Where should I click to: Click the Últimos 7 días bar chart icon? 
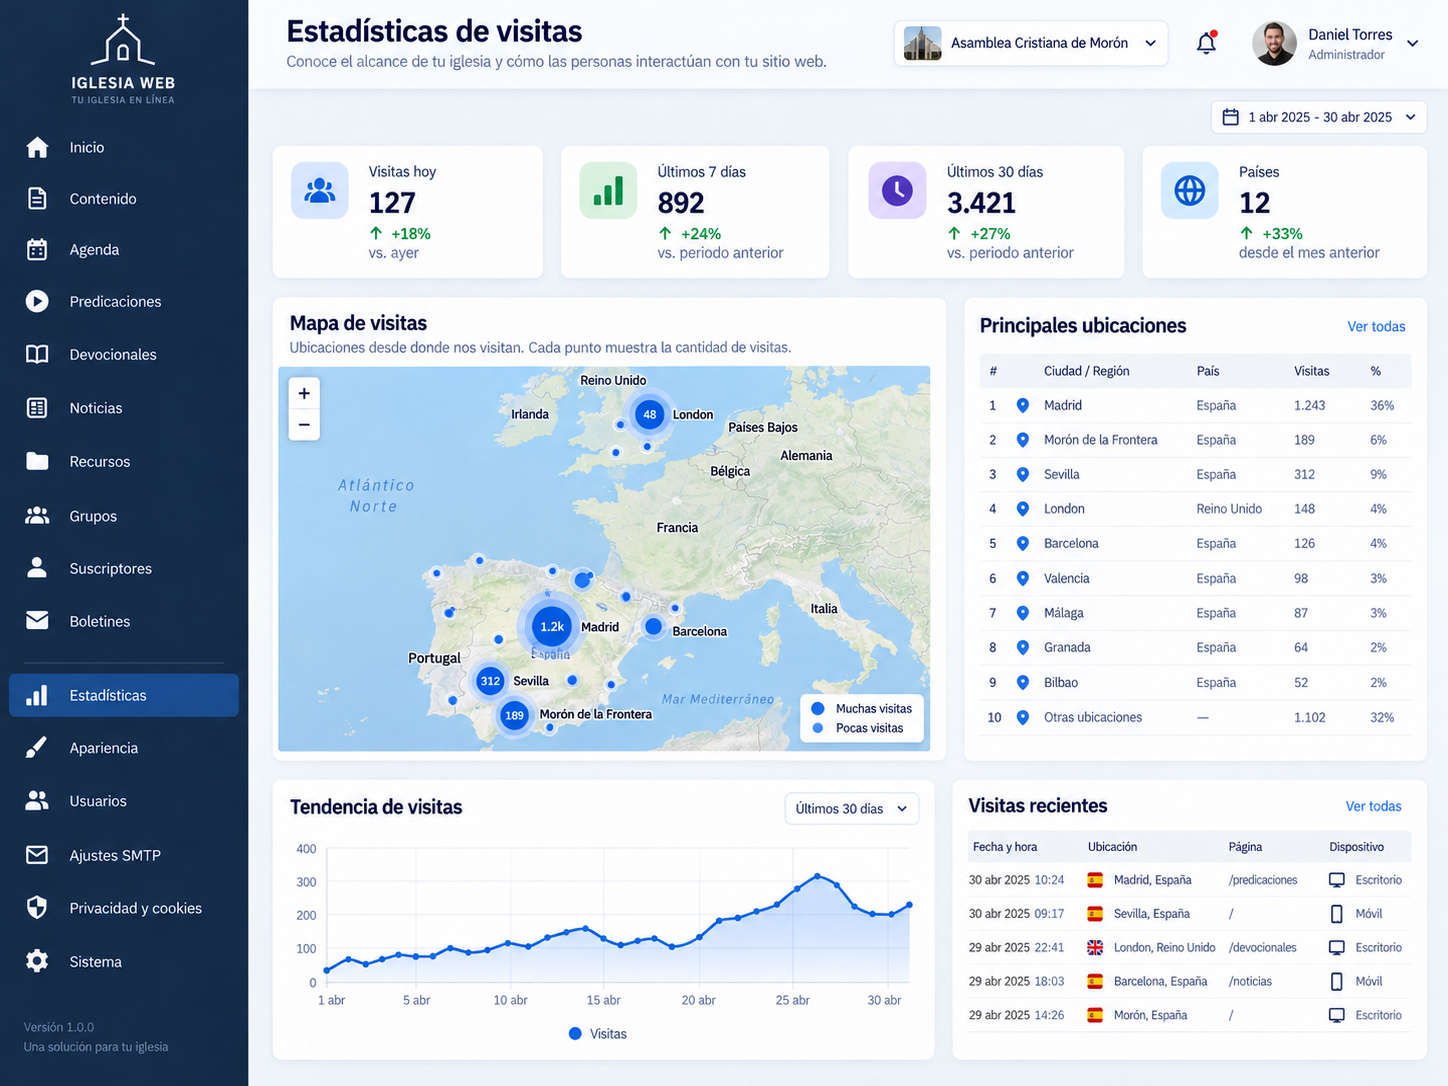[x=608, y=190]
